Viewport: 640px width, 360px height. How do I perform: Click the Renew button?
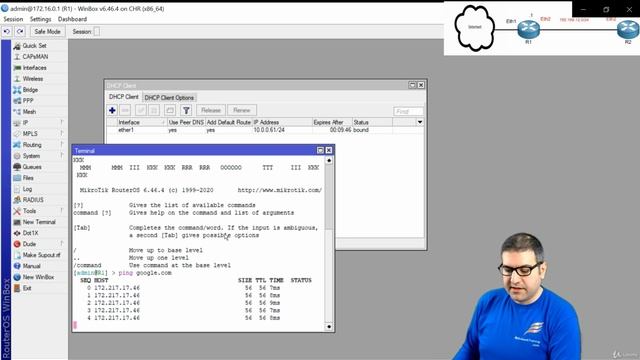coord(242,110)
